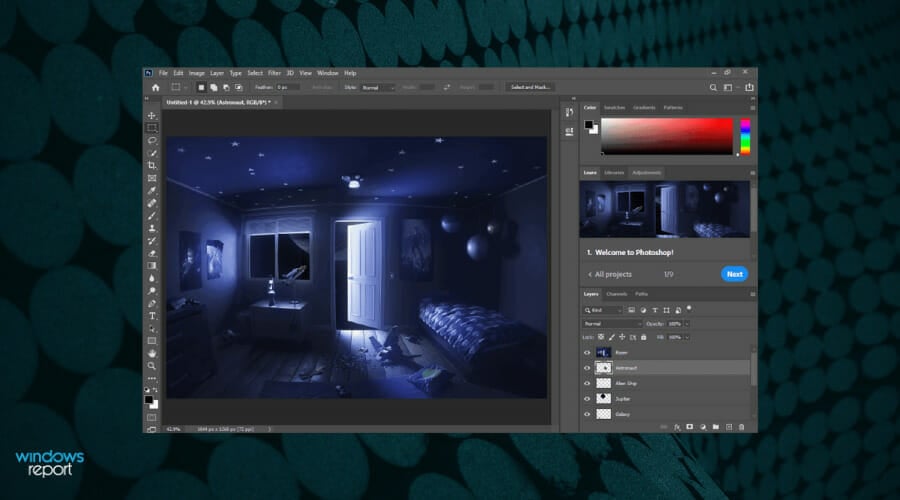Switch to the Adjustments tab
900x500 pixels.
point(646,173)
